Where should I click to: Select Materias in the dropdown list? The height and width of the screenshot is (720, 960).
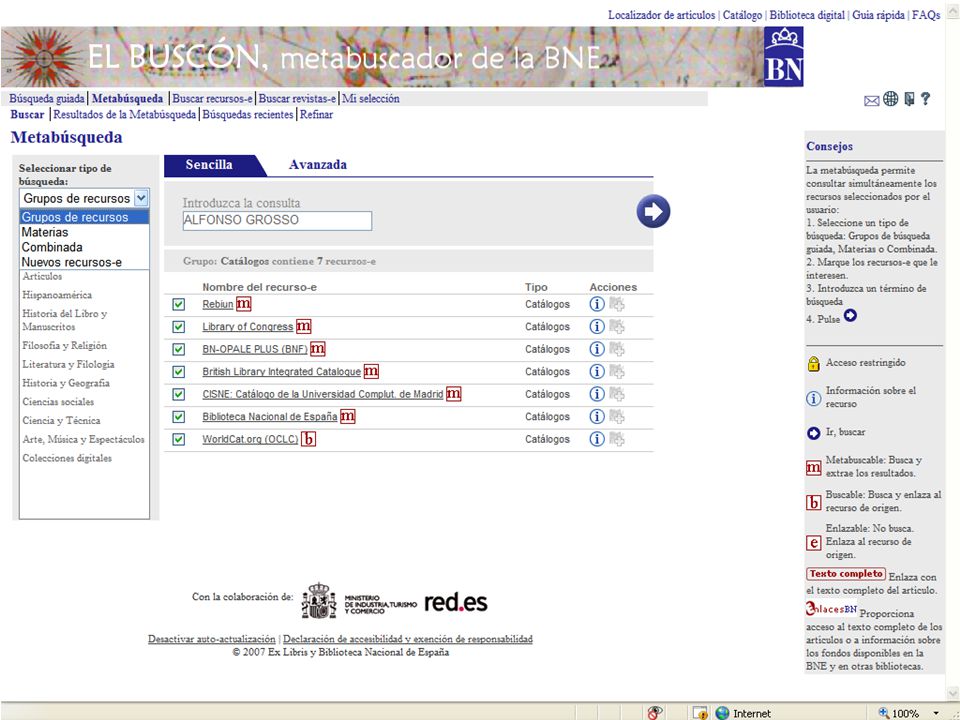coord(84,232)
